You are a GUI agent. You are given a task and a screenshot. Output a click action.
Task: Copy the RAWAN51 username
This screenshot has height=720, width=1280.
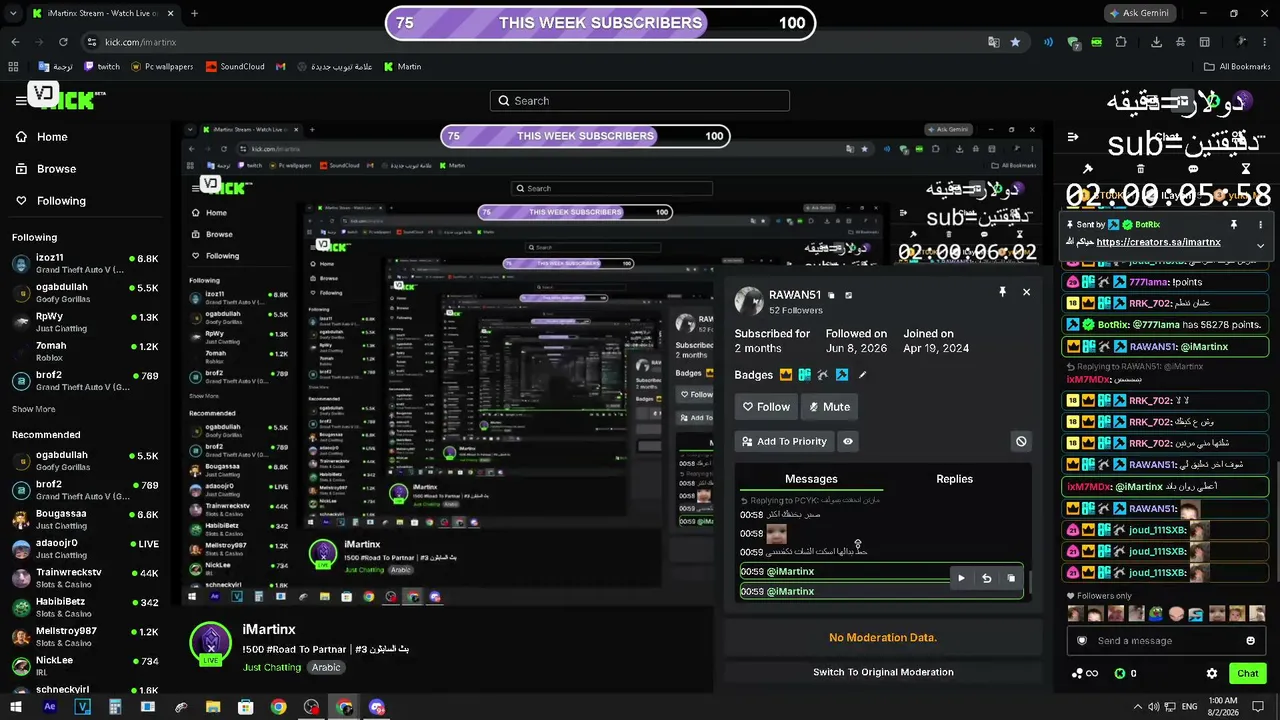(831, 296)
